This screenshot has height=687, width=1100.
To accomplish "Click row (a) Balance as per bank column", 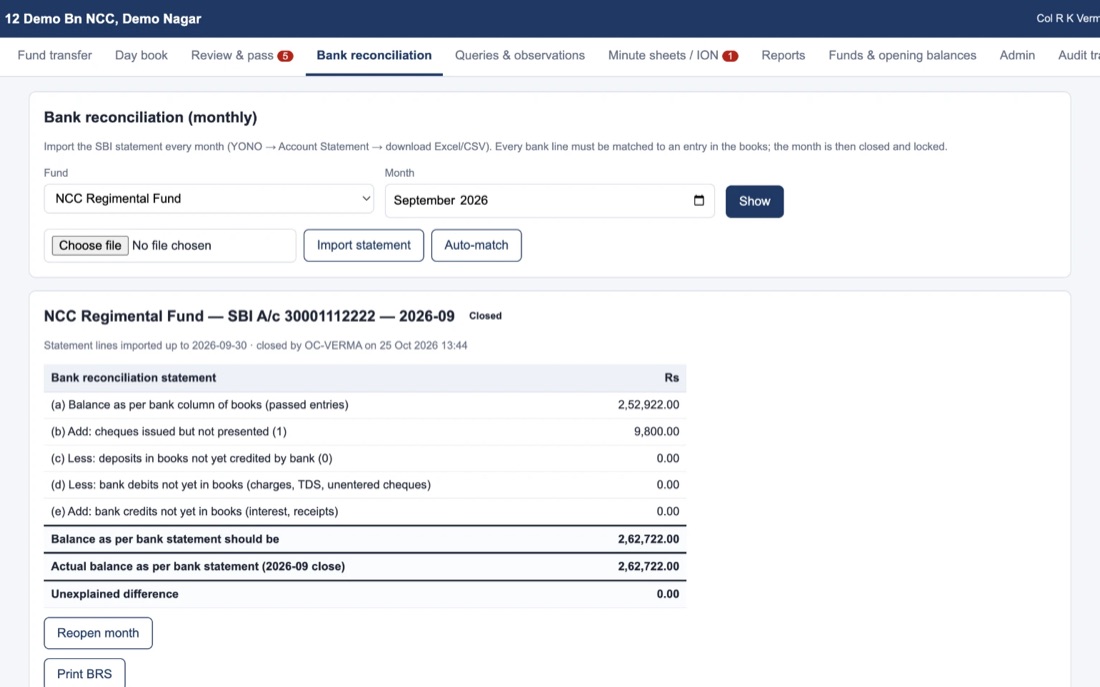I will 365,405.
